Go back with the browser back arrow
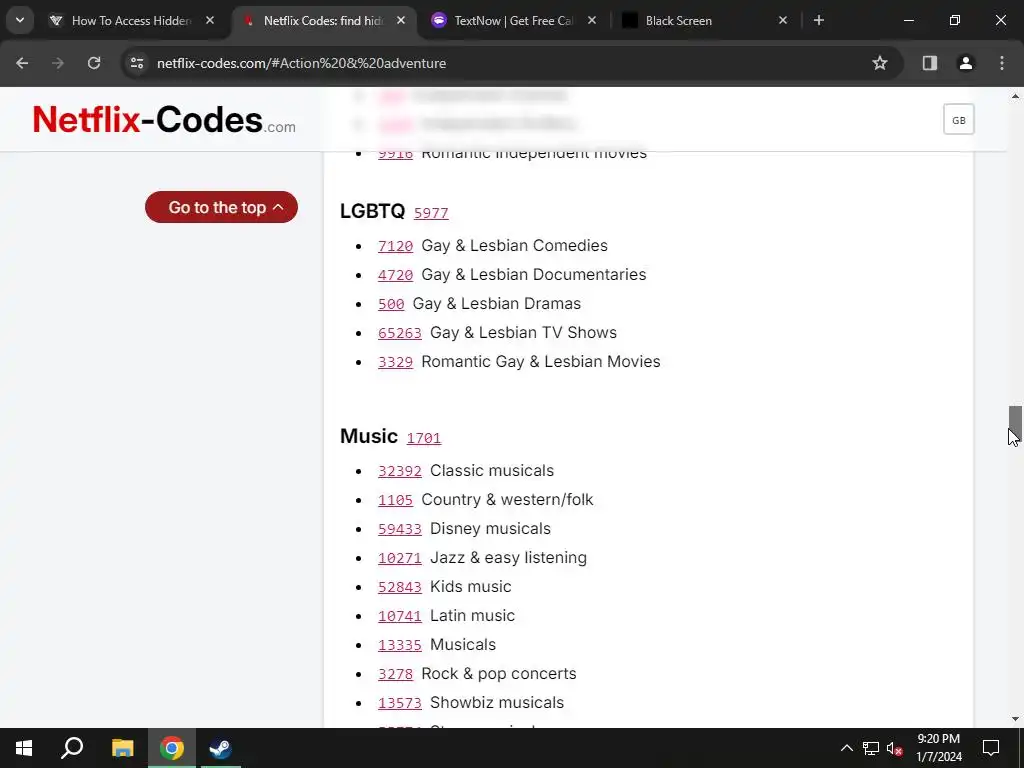Image resolution: width=1024 pixels, height=768 pixels. pos(22,63)
